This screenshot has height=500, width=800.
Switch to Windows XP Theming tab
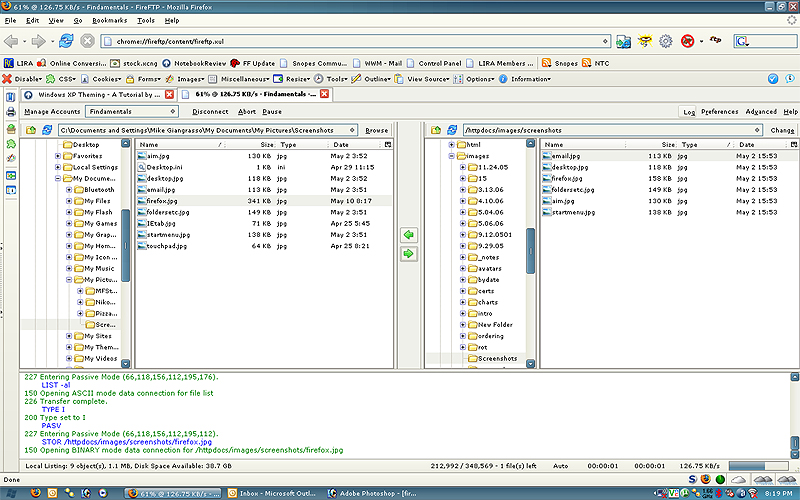99,94
